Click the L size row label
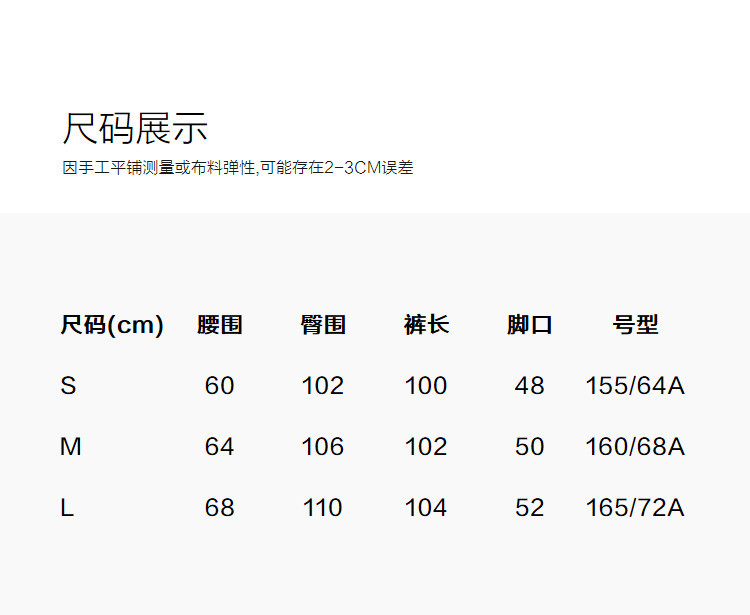 (67, 508)
